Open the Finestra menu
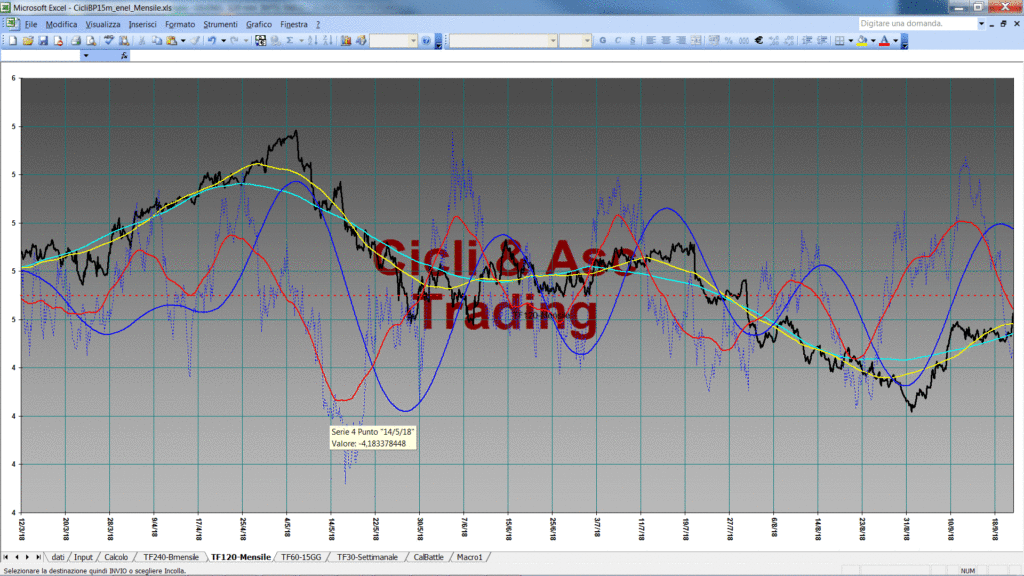The height and width of the screenshot is (576, 1024). 293,24
